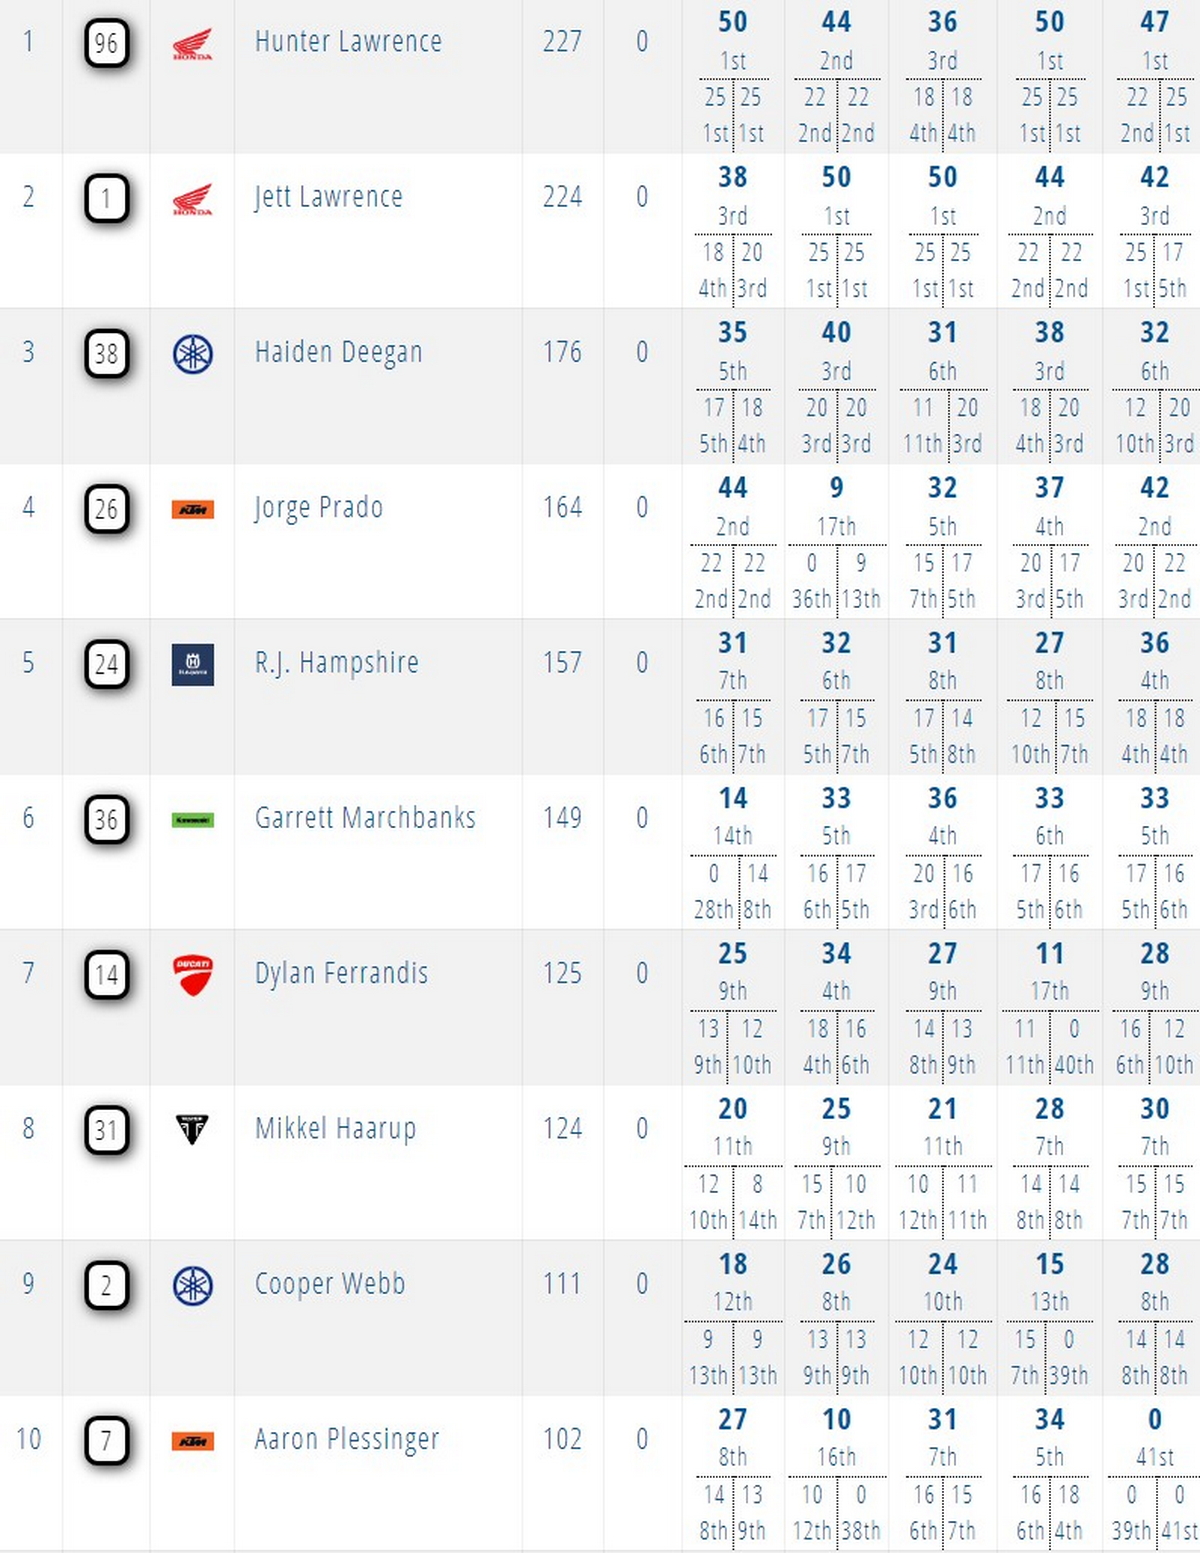Screen dimensions: 1200x1553
Task: Click number plate 7 badge
Action: tap(106, 1441)
